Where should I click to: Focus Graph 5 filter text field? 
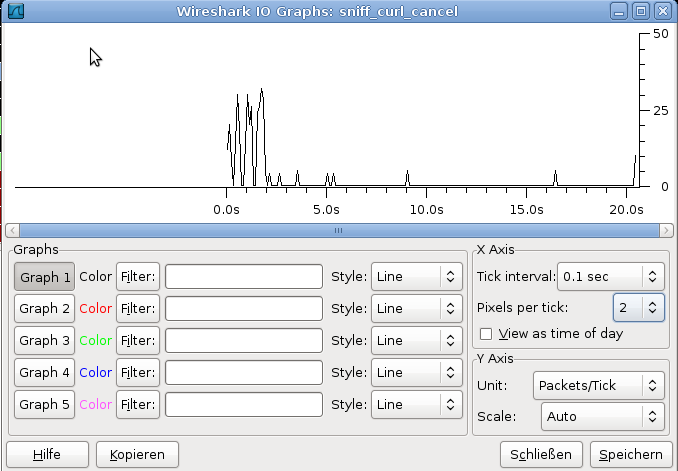(x=244, y=404)
